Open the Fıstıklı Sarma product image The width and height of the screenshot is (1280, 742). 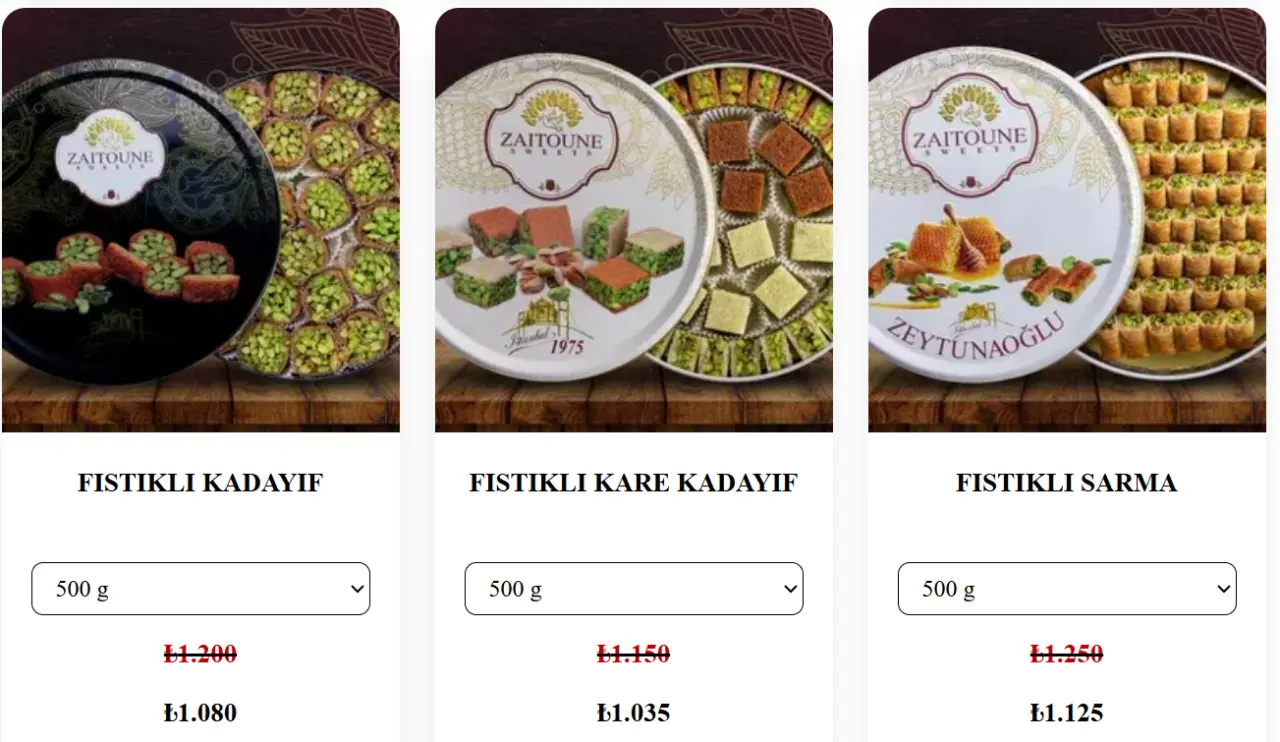click(1067, 220)
